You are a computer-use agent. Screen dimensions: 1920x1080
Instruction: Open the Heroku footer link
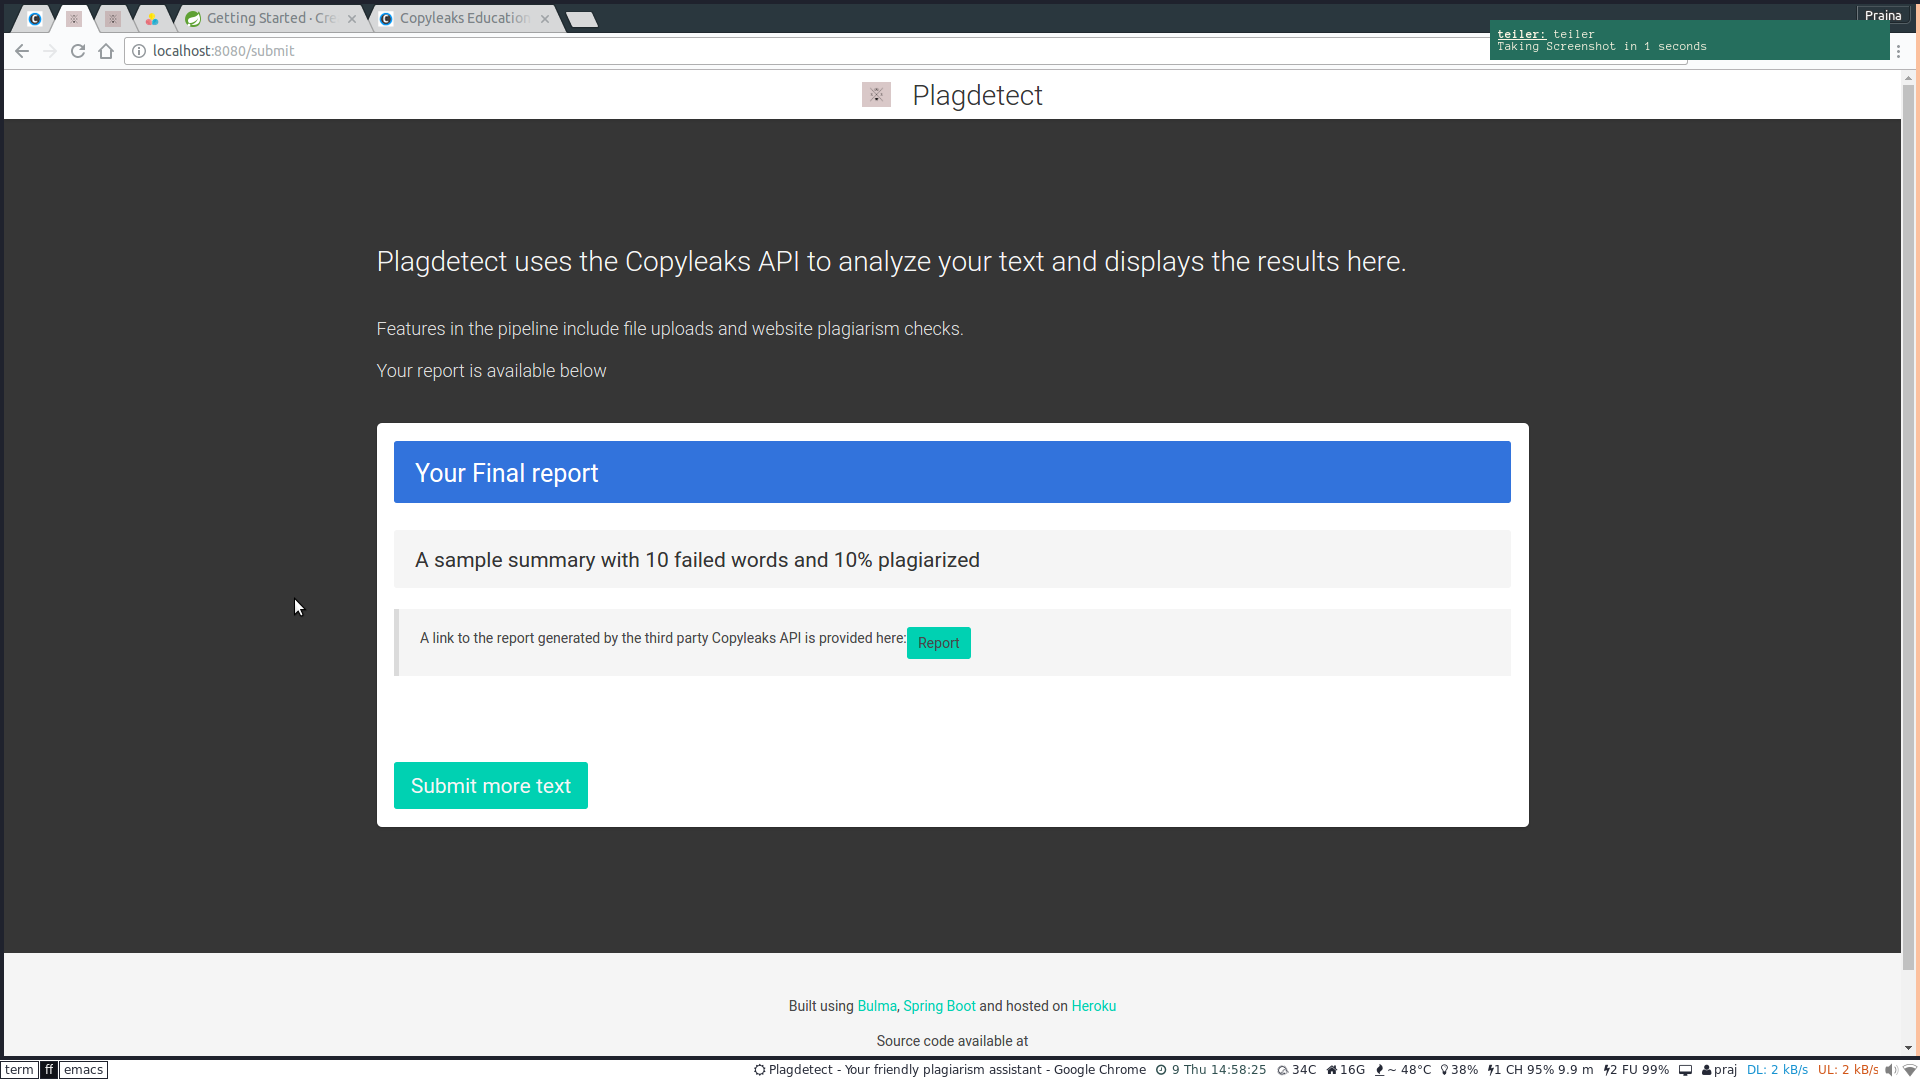[x=1093, y=1006]
